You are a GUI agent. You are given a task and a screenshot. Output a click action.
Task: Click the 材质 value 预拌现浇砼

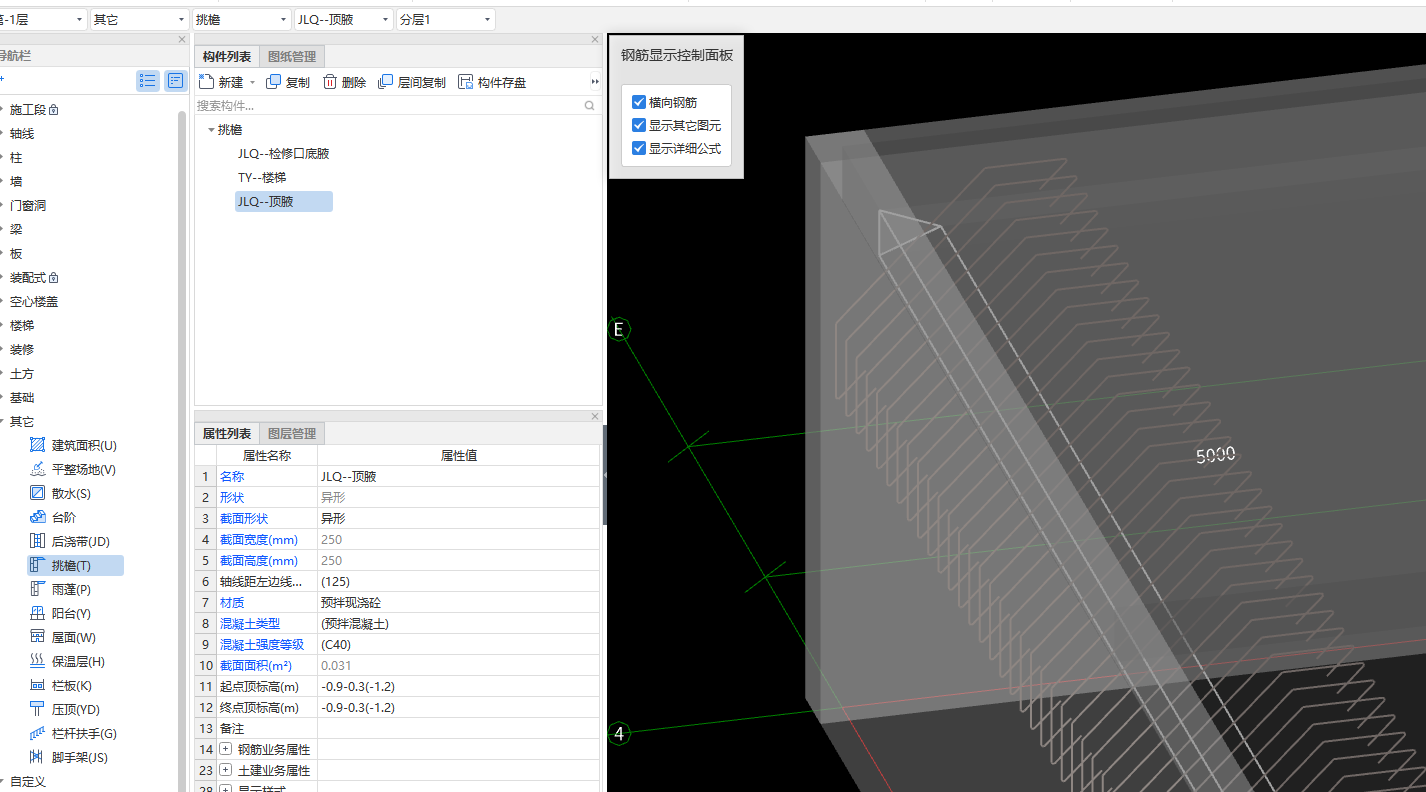458,603
